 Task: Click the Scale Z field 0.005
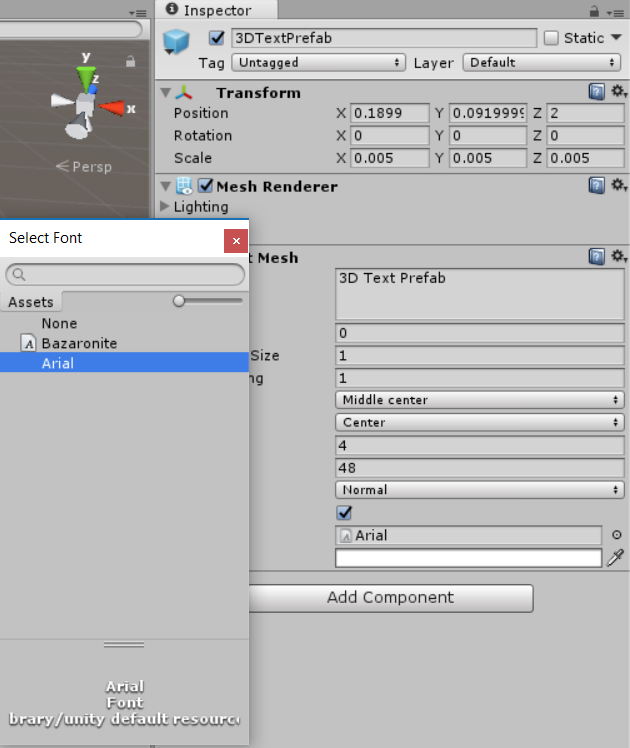click(x=585, y=158)
